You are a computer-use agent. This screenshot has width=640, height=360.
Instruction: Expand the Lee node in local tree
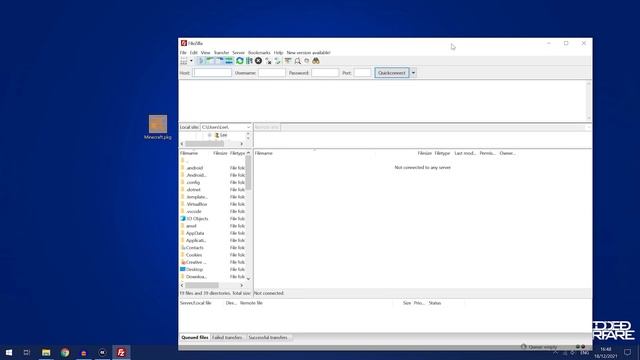pyautogui.click(x=209, y=135)
